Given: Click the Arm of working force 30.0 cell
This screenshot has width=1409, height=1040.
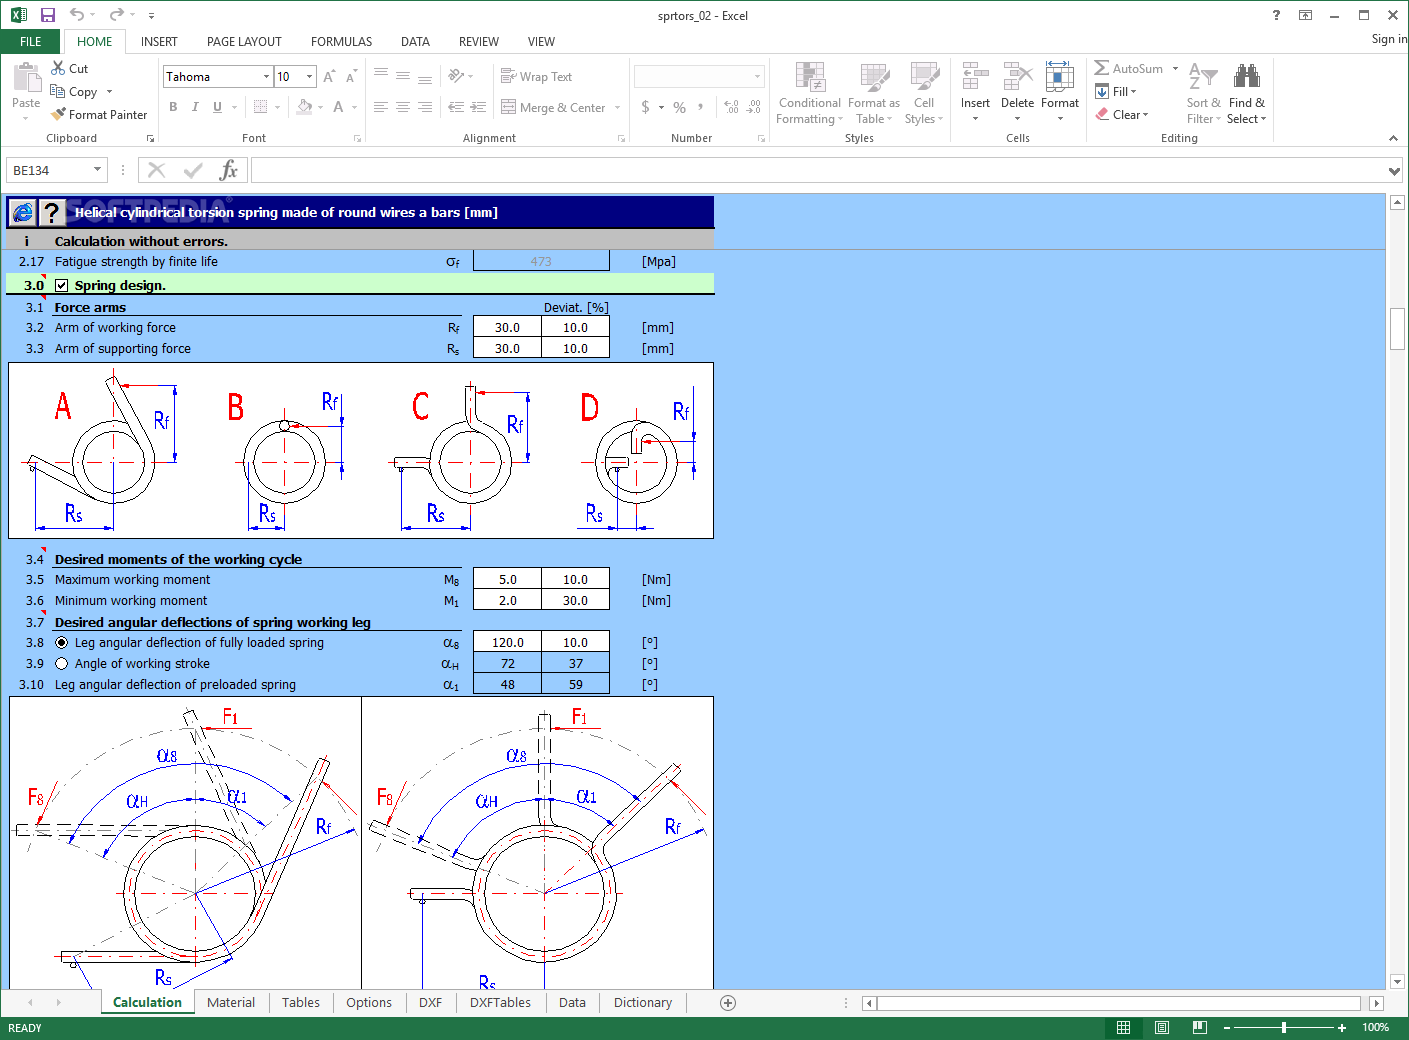Looking at the screenshot, I should pyautogui.click(x=508, y=328).
